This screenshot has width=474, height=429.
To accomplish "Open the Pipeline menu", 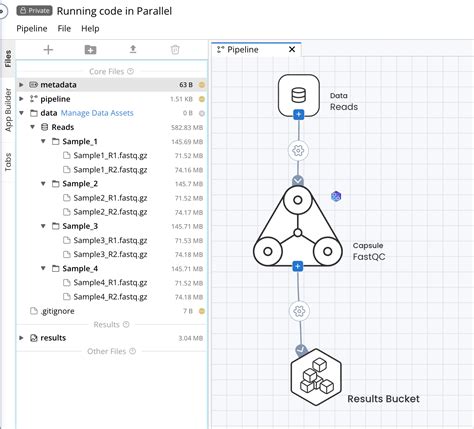I will coord(32,29).
